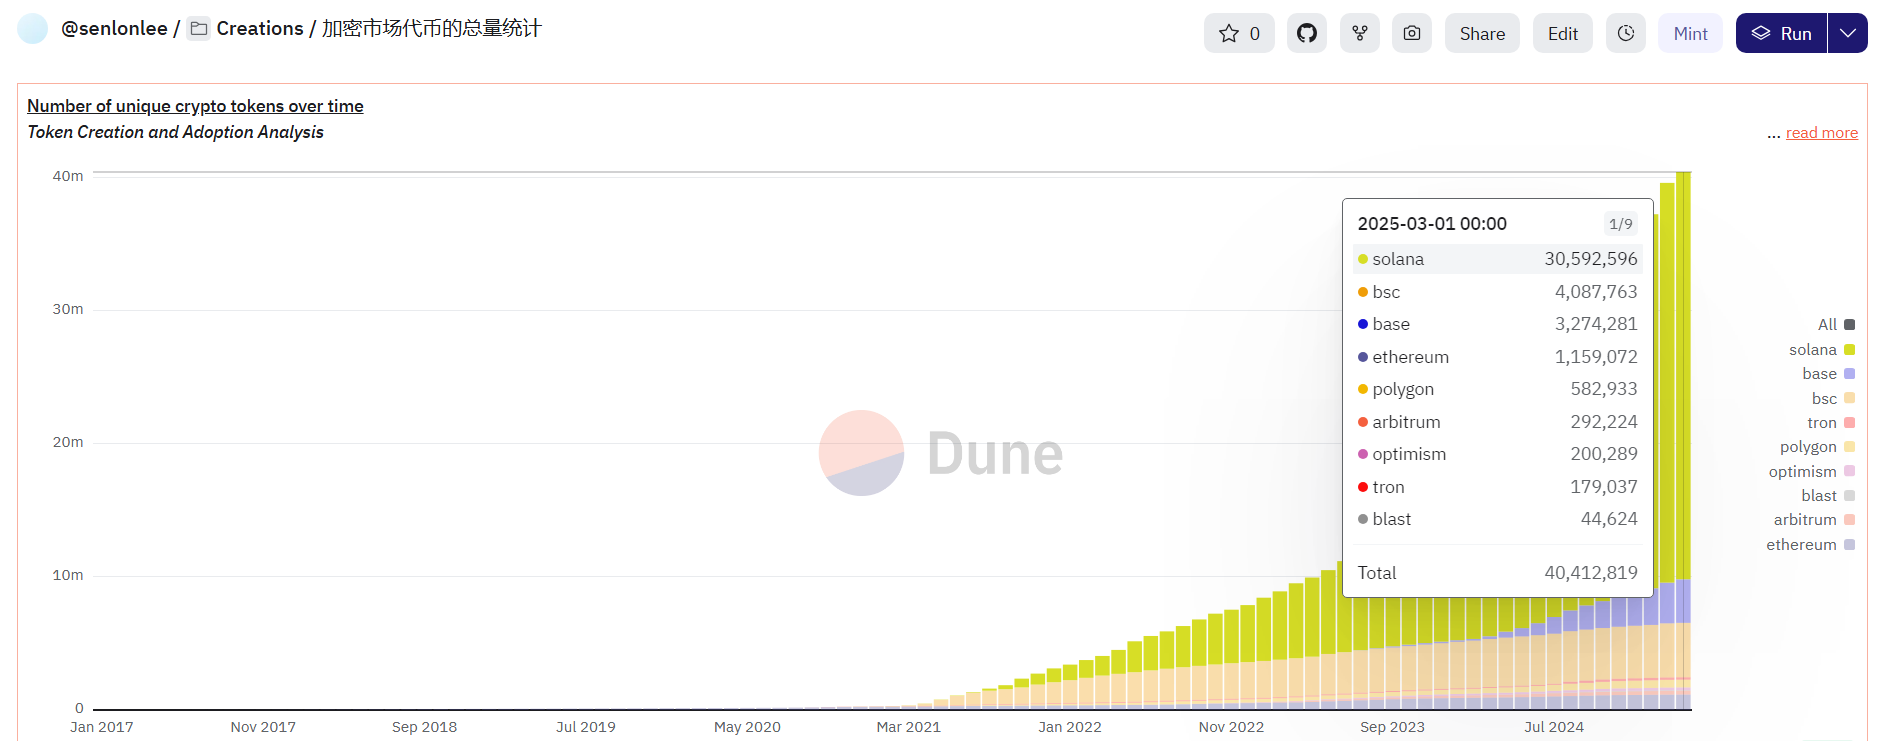Toggle the tron series in the chart legend
Viewport: 1880px width, 741px height.
[x=1831, y=423]
